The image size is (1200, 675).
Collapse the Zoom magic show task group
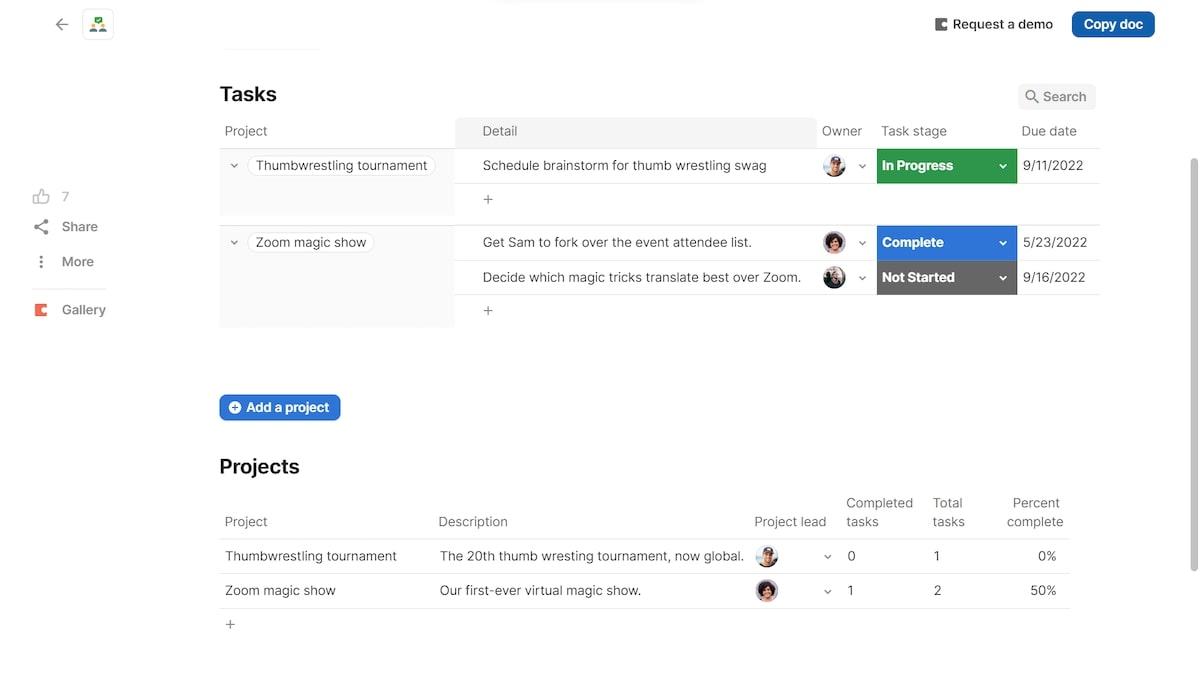pyautogui.click(x=234, y=243)
